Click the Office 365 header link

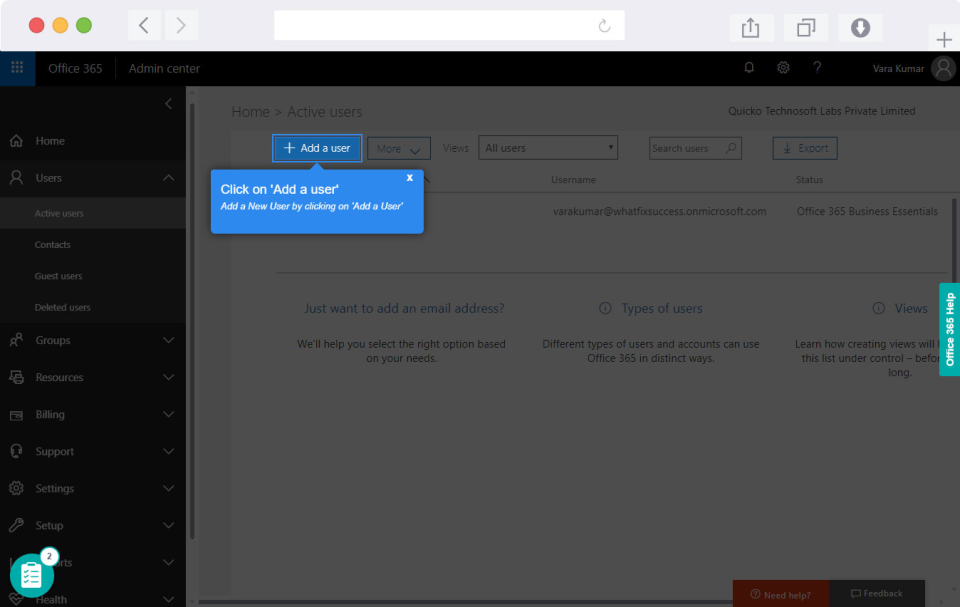point(75,69)
